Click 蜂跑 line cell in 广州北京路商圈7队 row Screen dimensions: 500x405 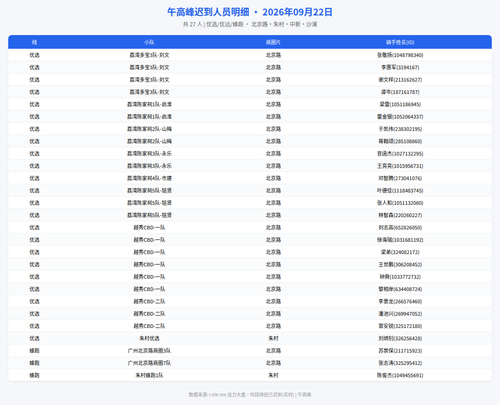pyautogui.click(x=34, y=363)
